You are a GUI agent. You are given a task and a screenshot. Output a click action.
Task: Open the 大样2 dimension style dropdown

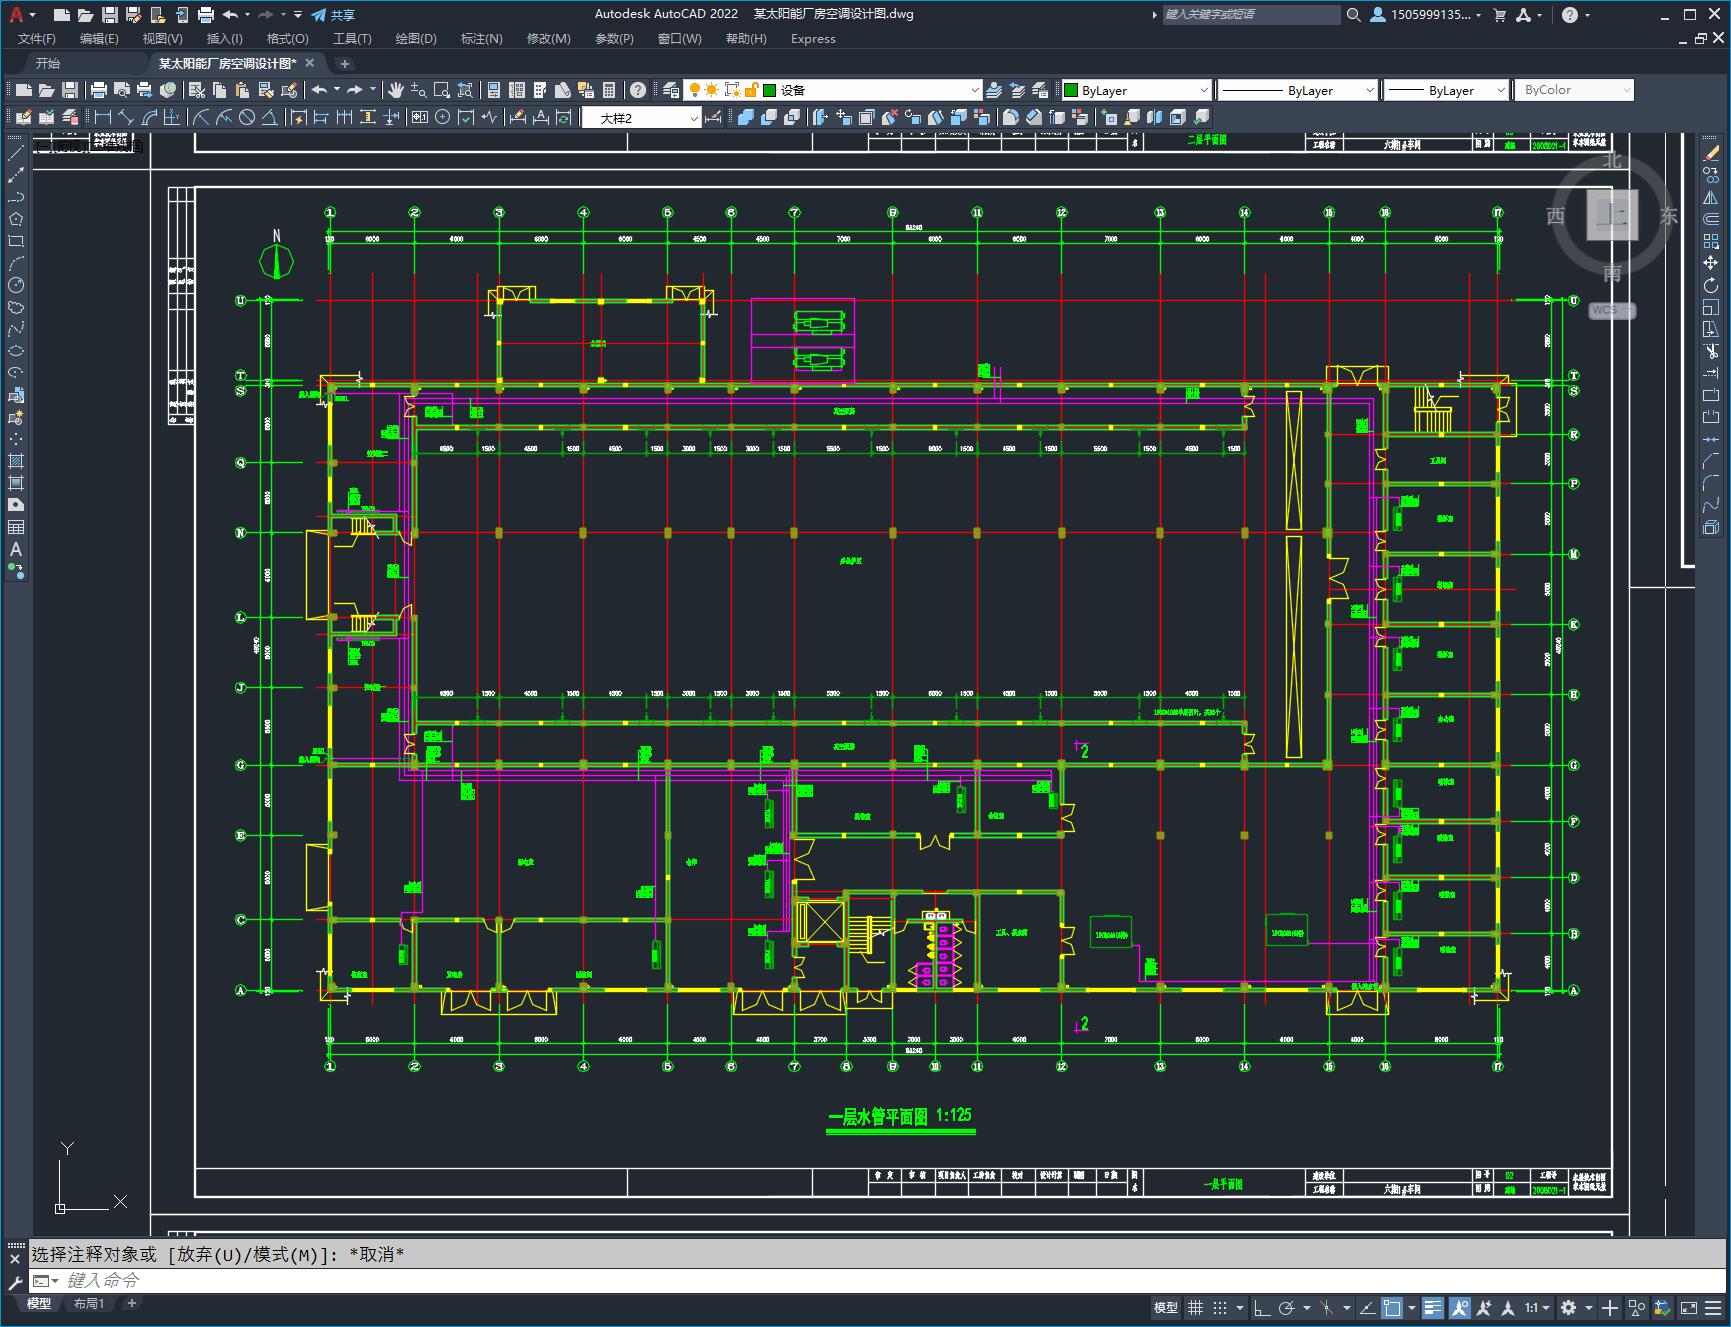point(641,118)
